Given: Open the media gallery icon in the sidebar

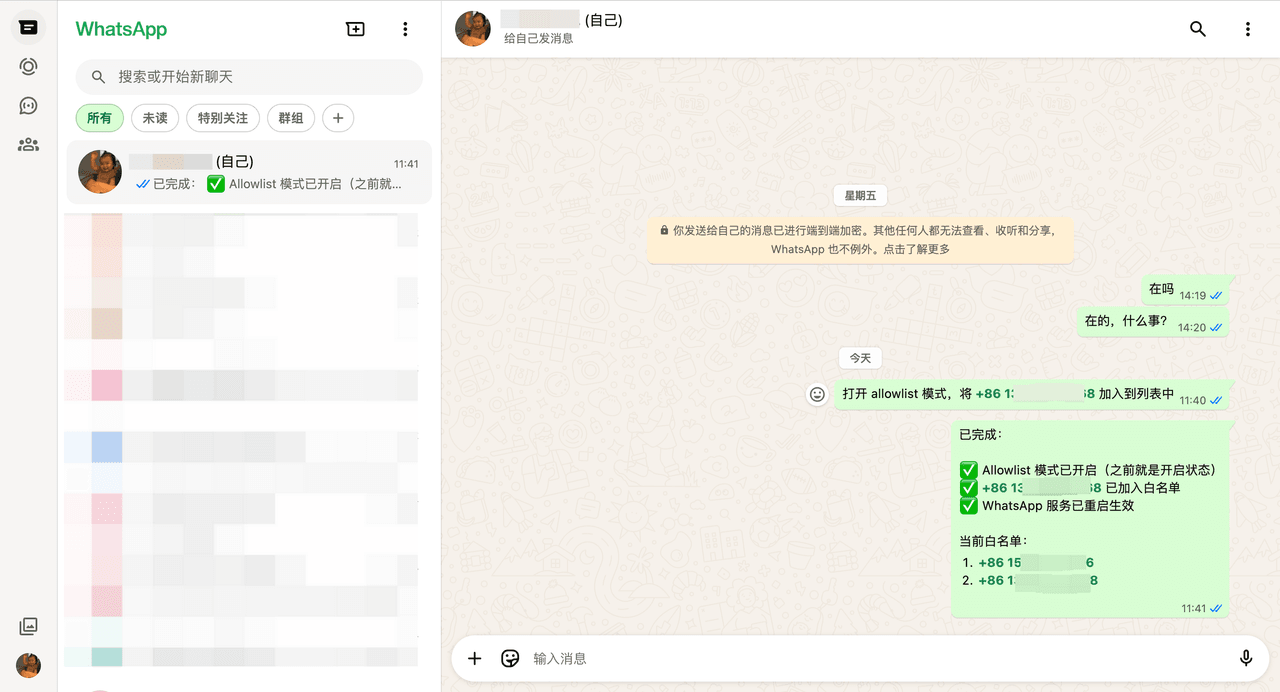Looking at the screenshot, I should tap(28, 626).
